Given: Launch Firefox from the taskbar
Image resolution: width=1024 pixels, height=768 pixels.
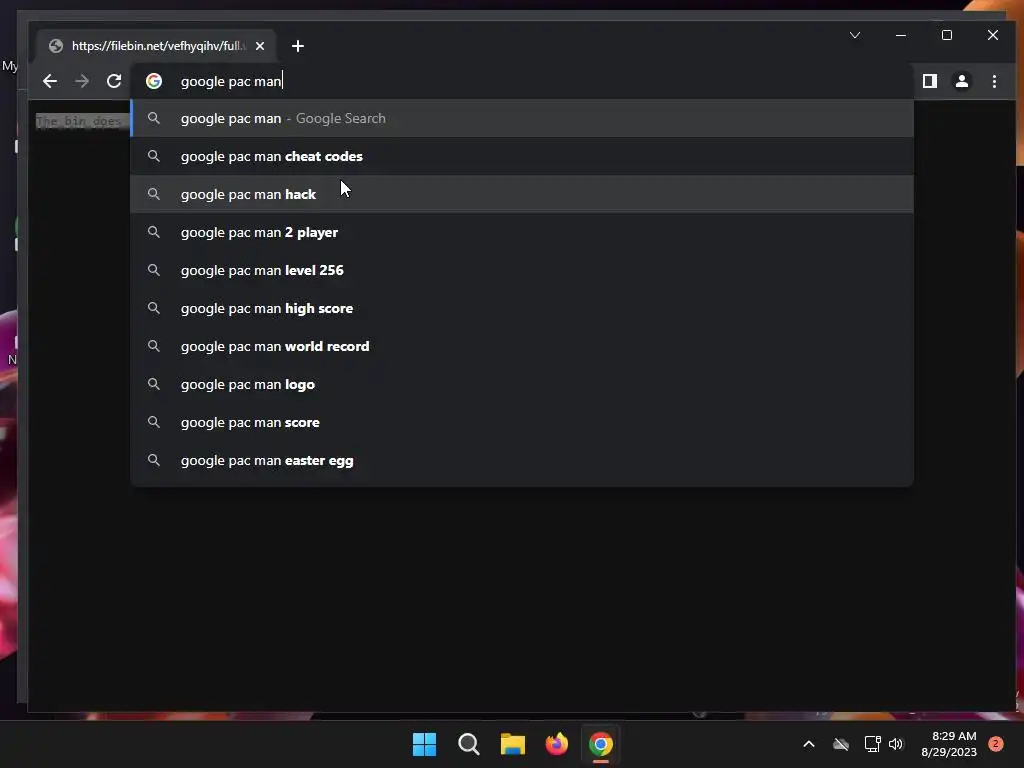Looking at the screenshot, I should pyautogui.click(x=557, y=744).
